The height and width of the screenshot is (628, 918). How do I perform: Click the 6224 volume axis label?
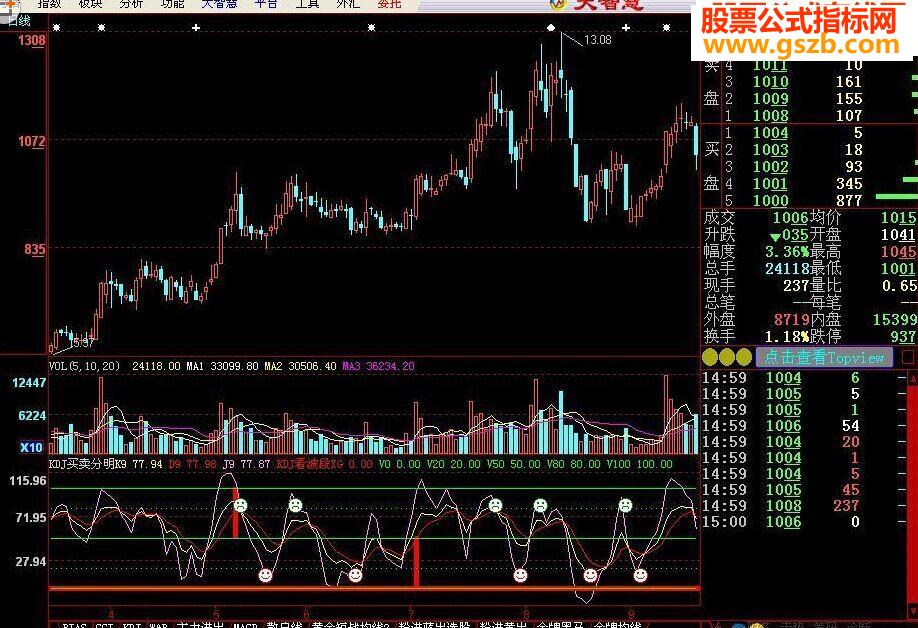pos(32,416)
